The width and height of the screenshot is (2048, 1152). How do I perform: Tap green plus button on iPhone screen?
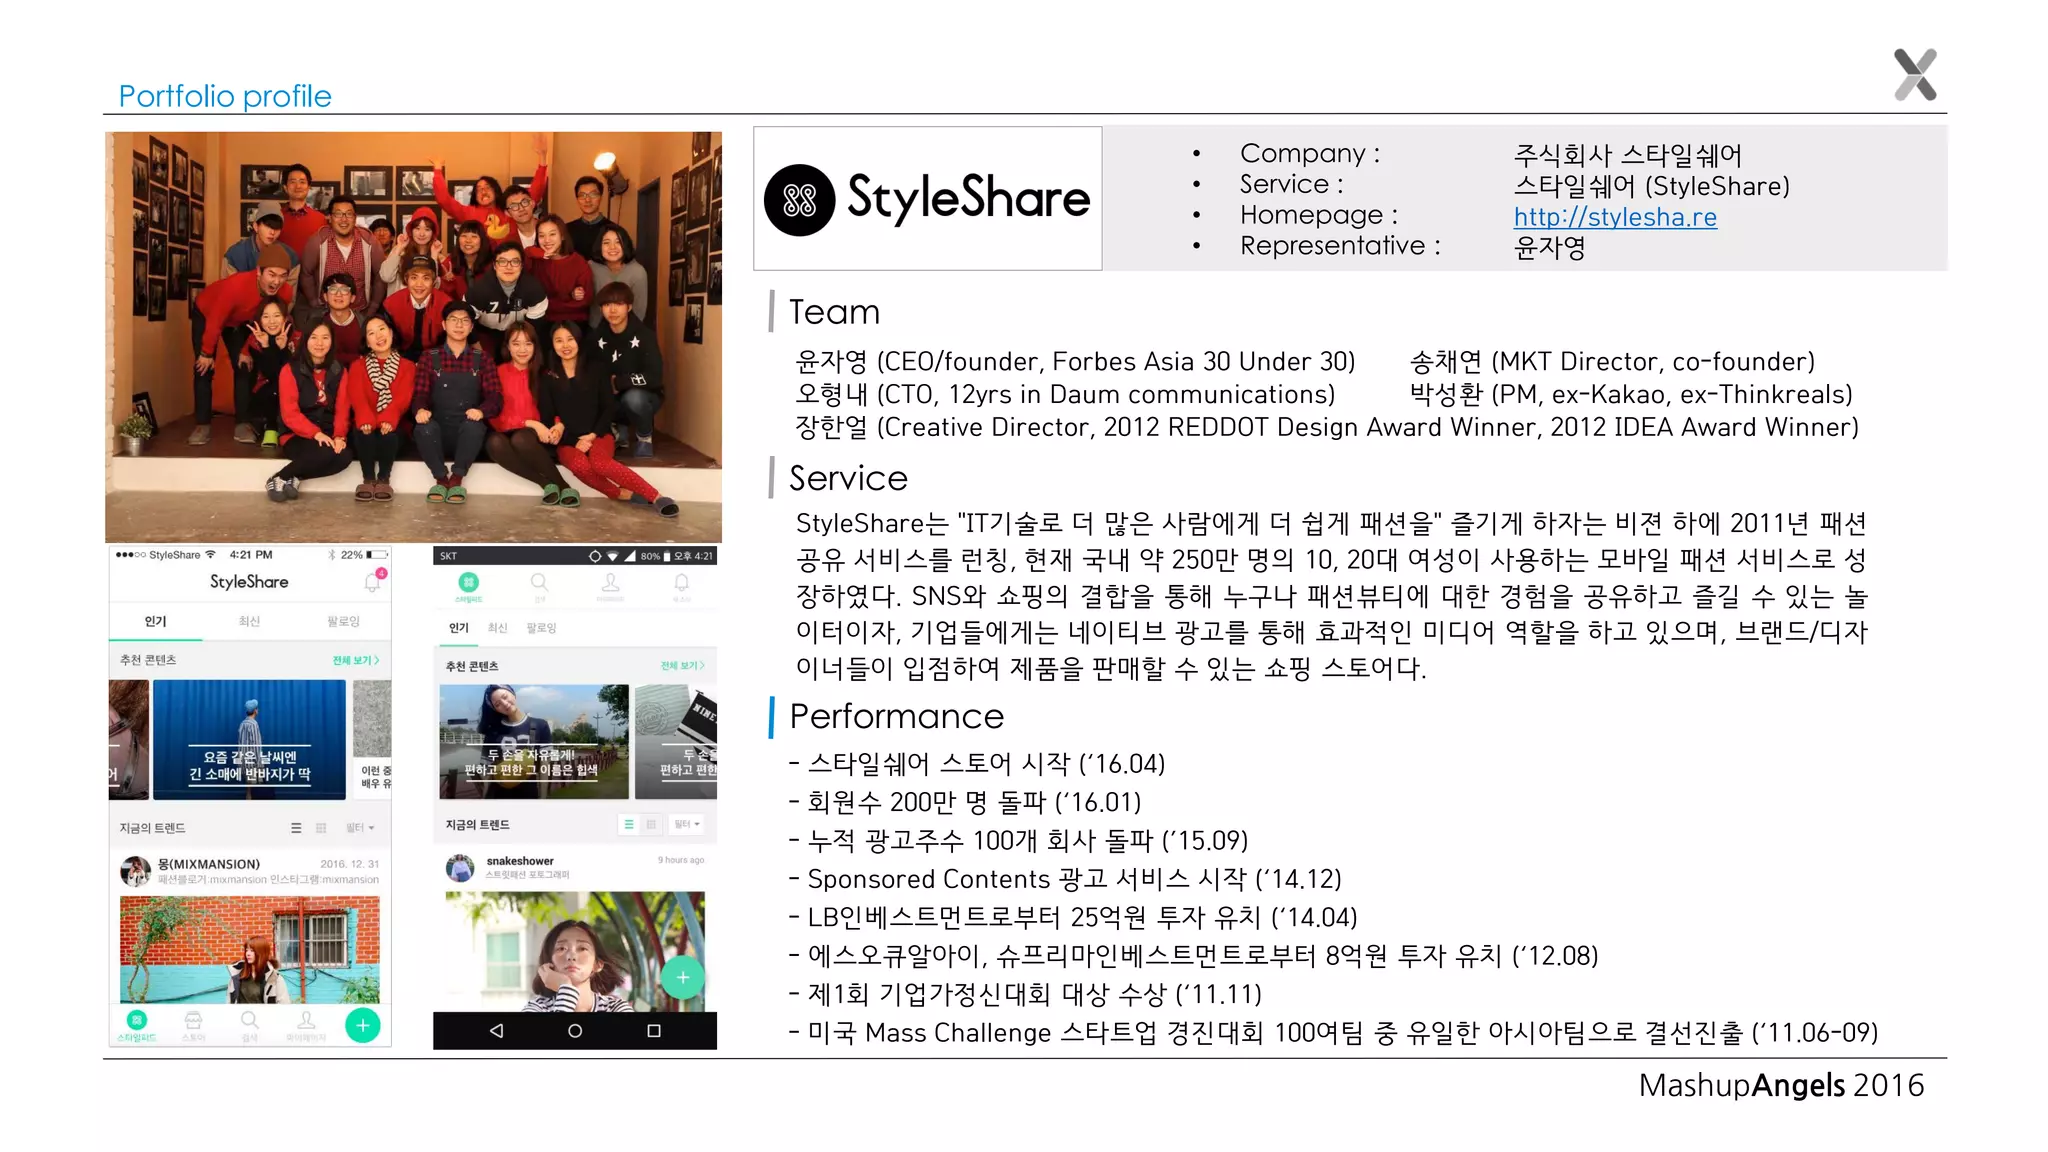[x=362, y=1025]
